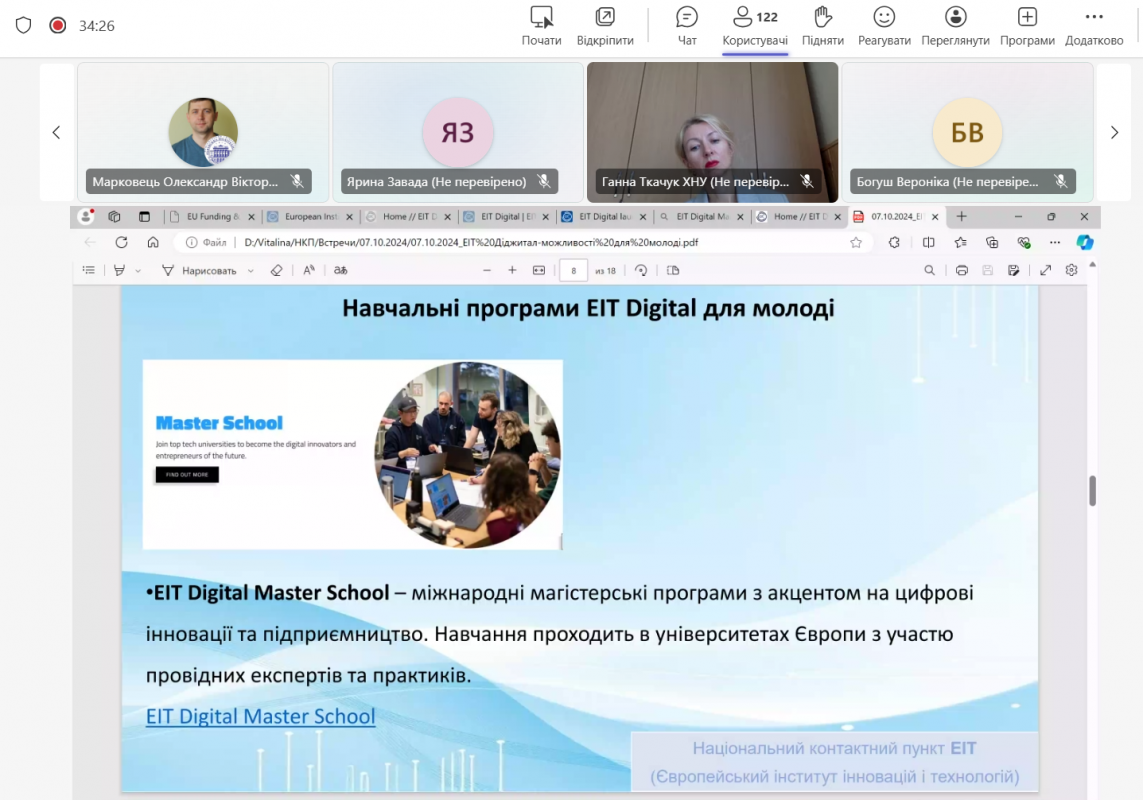Follow the EIT Digital Master School link
Image resolution: width=1143 pixels, height=800 pixels.
(260, 716)
